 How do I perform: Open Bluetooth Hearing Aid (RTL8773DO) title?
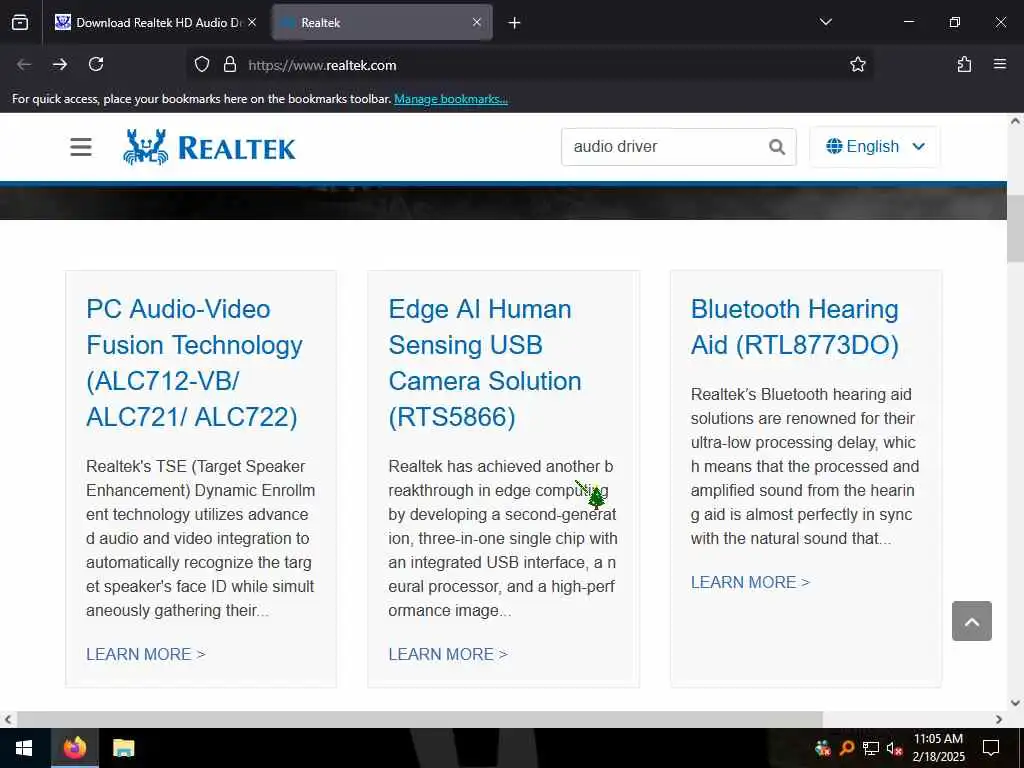click(x=795, y=327)
